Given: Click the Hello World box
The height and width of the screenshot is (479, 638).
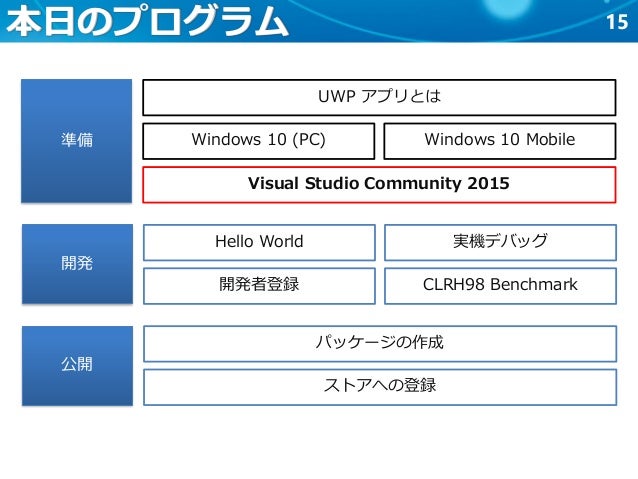Looking at the screenshot, I should tap(259, 243).
